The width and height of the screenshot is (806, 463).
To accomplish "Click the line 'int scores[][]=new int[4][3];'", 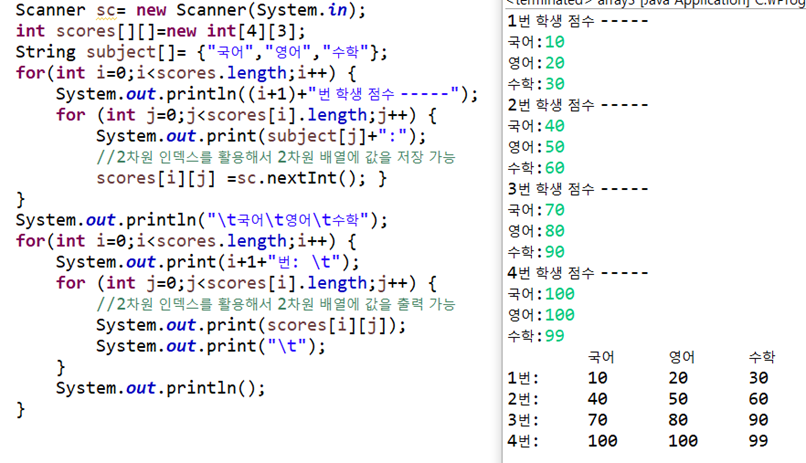I will tap(160, 31).
